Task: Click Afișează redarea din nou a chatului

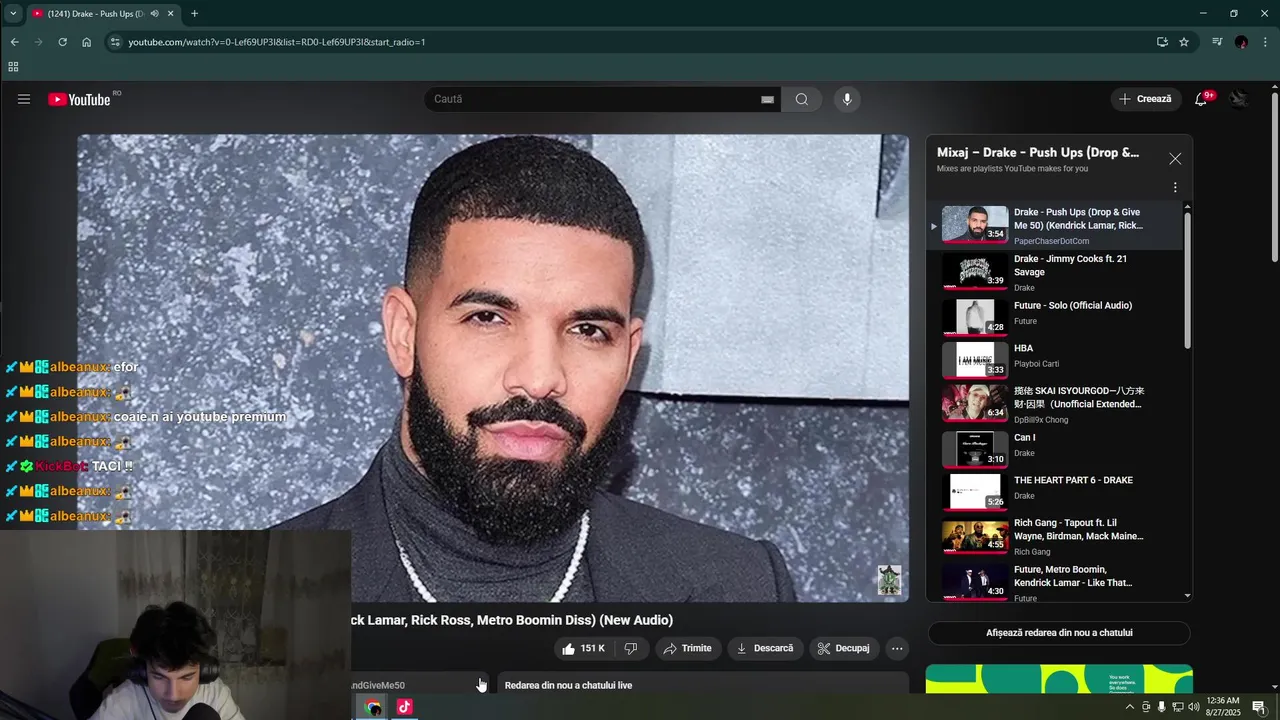Action: [1059, 633]
